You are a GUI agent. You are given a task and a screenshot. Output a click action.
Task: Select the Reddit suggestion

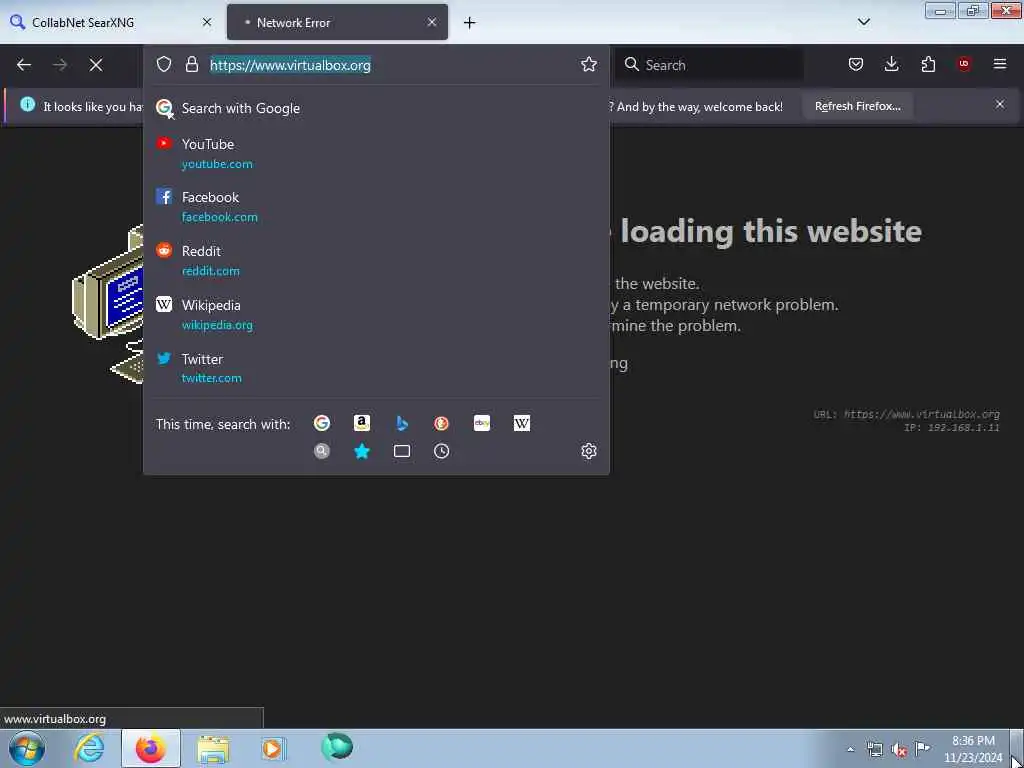pos(376,261)
